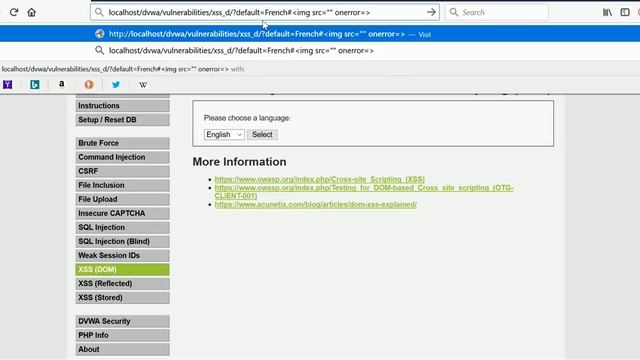The width and height of the screenshot is (640, 360).
Task: Click the 'Please choose a language:' label
Action: tap(247, 118)
